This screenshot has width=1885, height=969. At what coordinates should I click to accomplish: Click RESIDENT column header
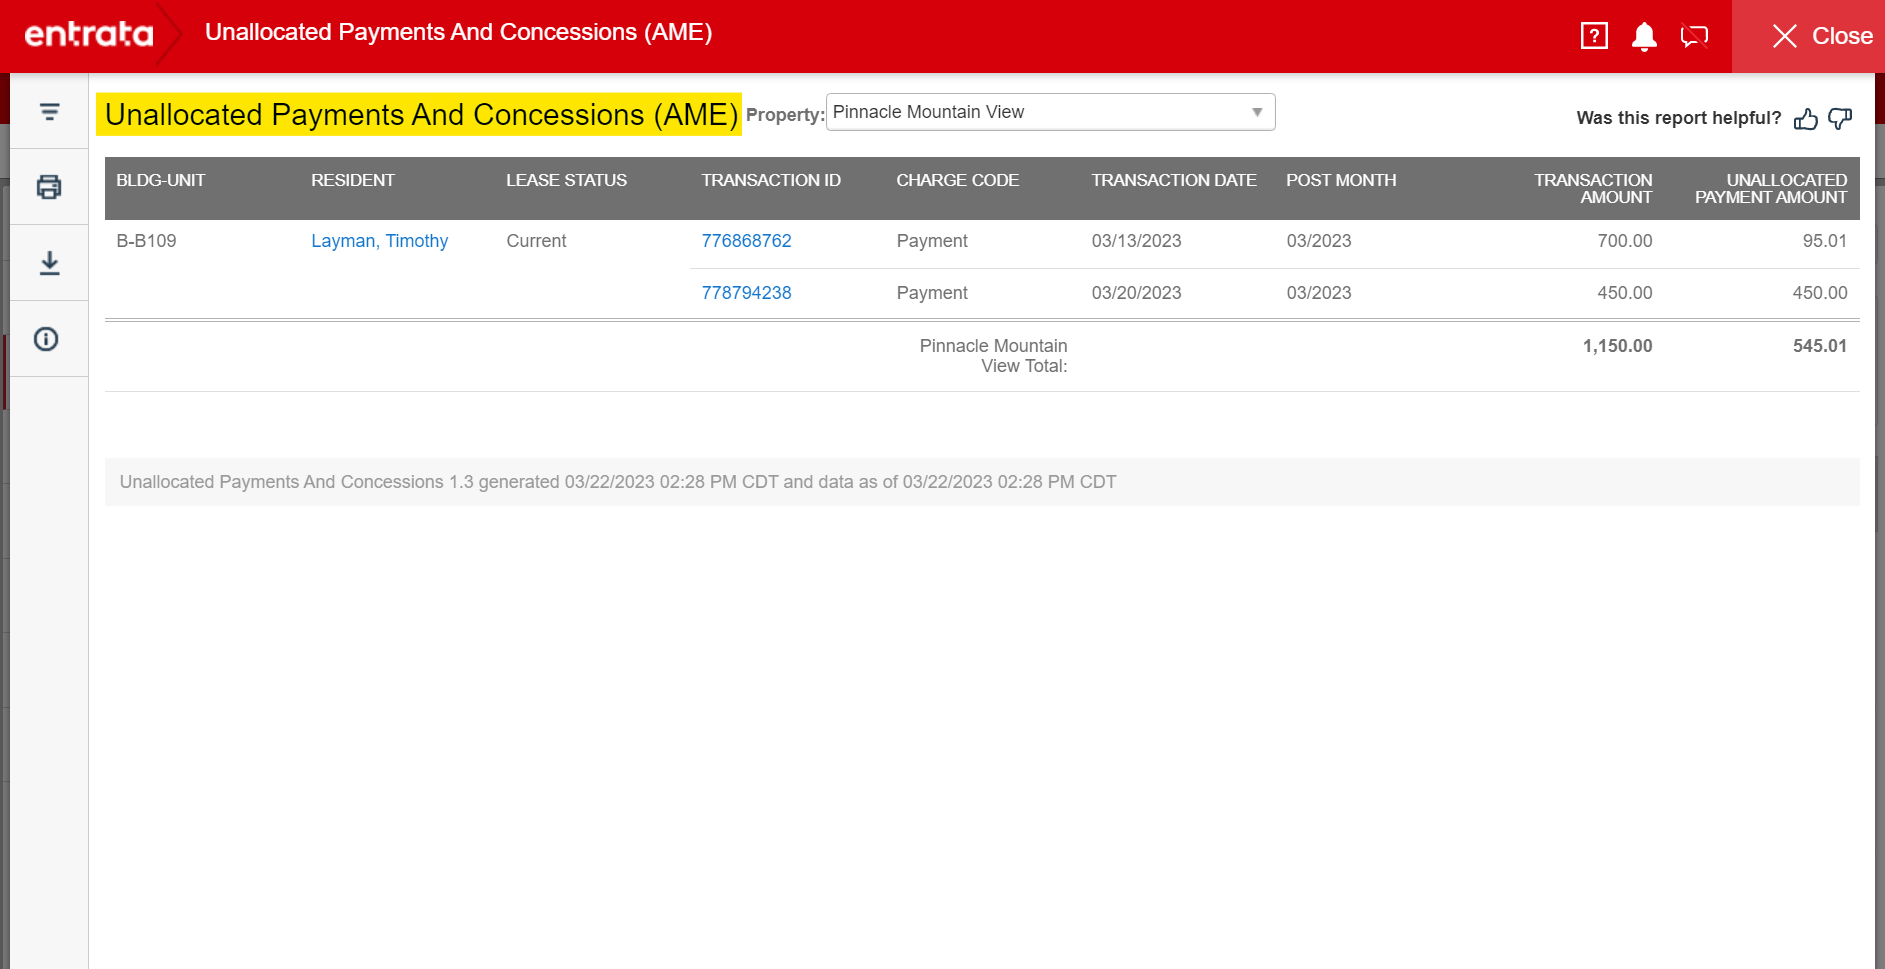pos(353,180)
